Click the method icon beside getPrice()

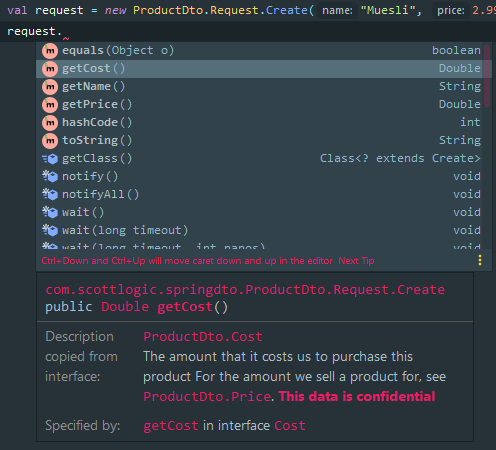[50, 105]
